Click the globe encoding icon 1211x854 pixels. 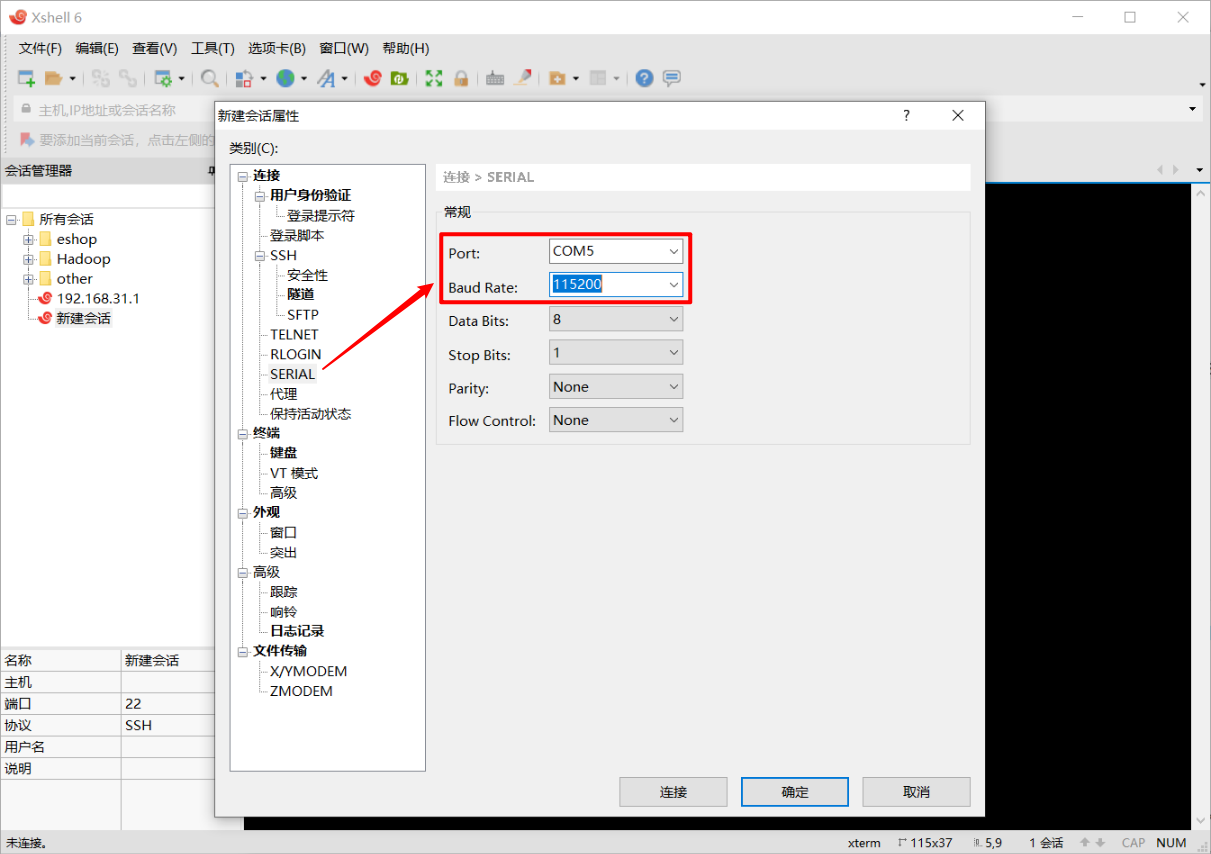click(x=285, y=78)
